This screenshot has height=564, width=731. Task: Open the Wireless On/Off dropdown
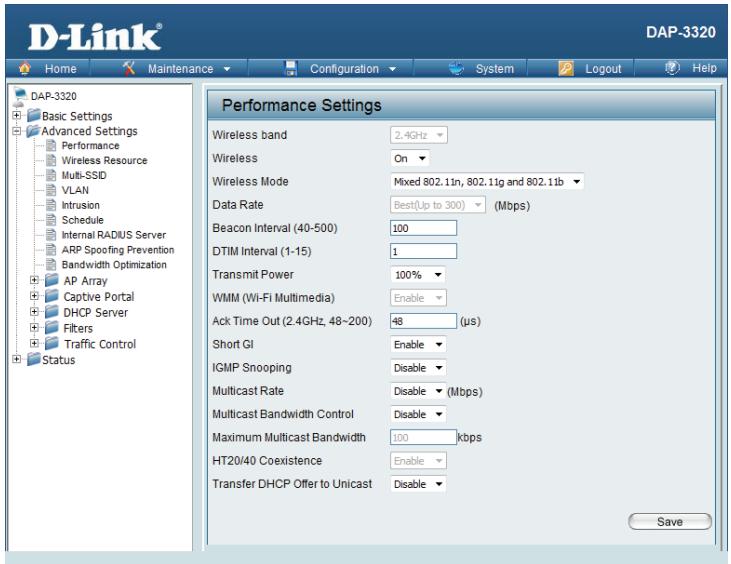[410, 158]
